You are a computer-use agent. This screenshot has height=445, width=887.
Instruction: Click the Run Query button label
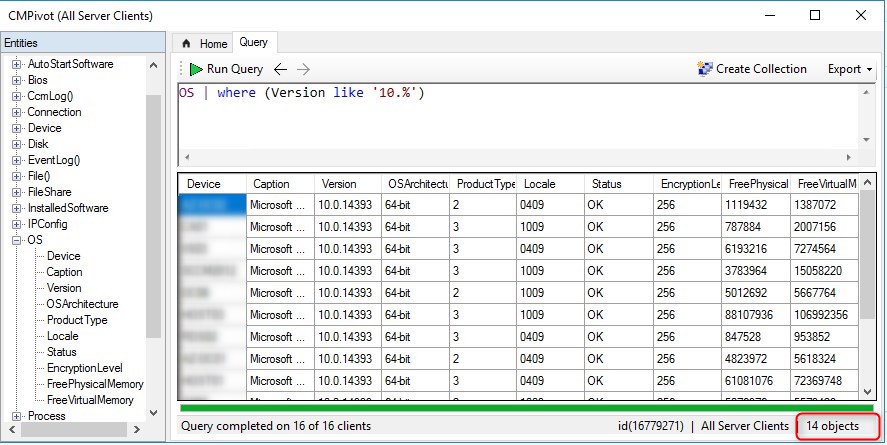click(x=235, y=69)
